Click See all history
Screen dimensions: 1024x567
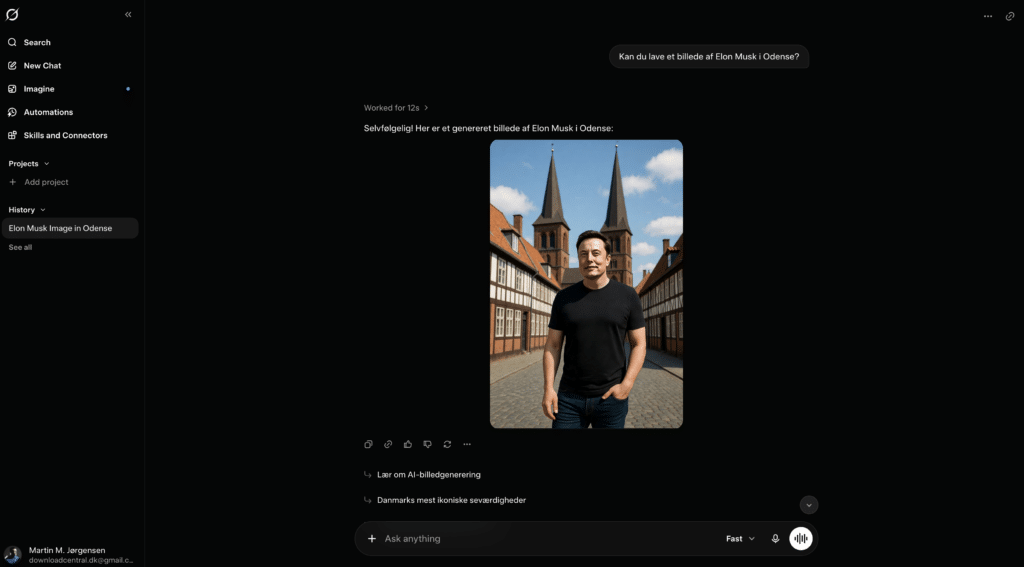click(20, 248)
